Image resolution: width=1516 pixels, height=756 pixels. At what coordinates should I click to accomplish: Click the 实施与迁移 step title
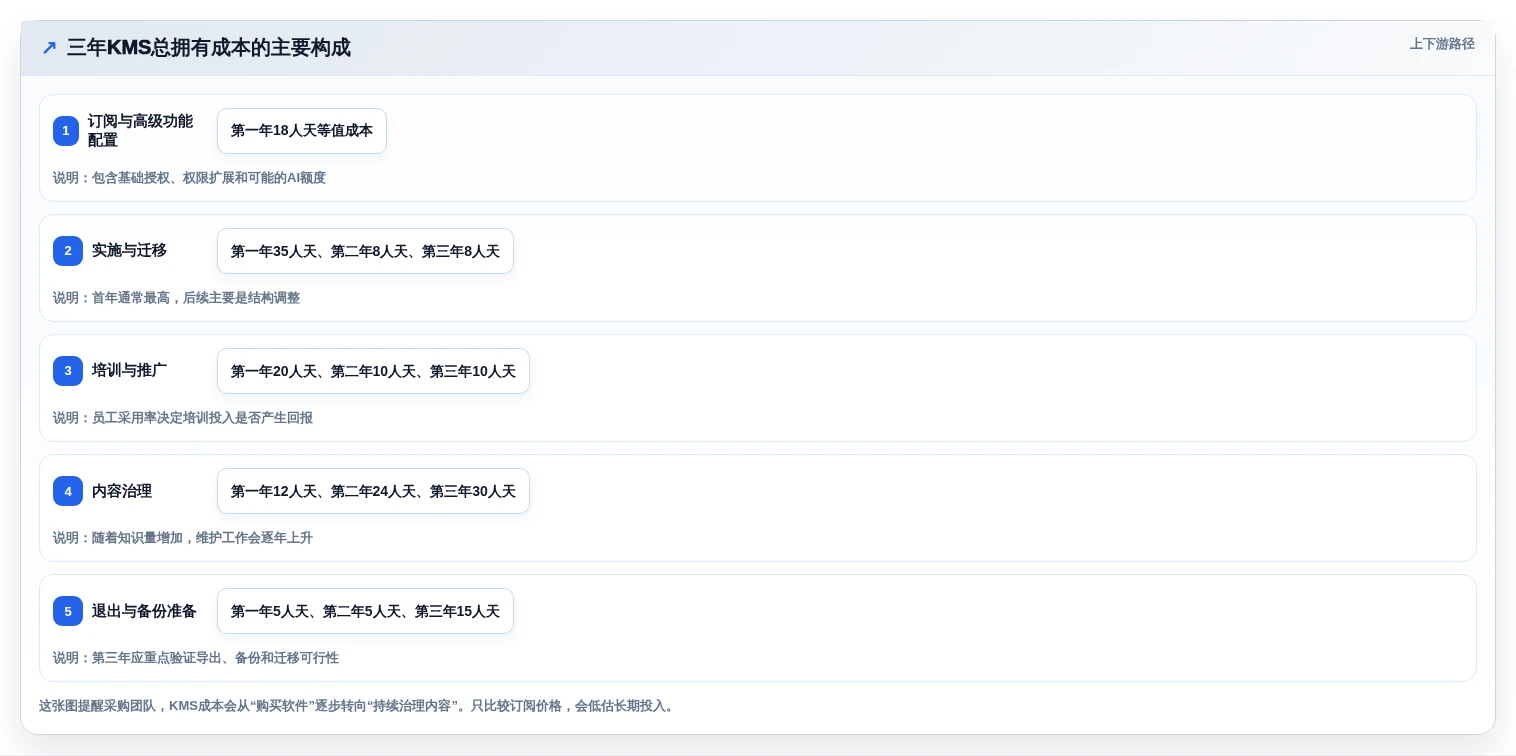(x=129, y=251)
